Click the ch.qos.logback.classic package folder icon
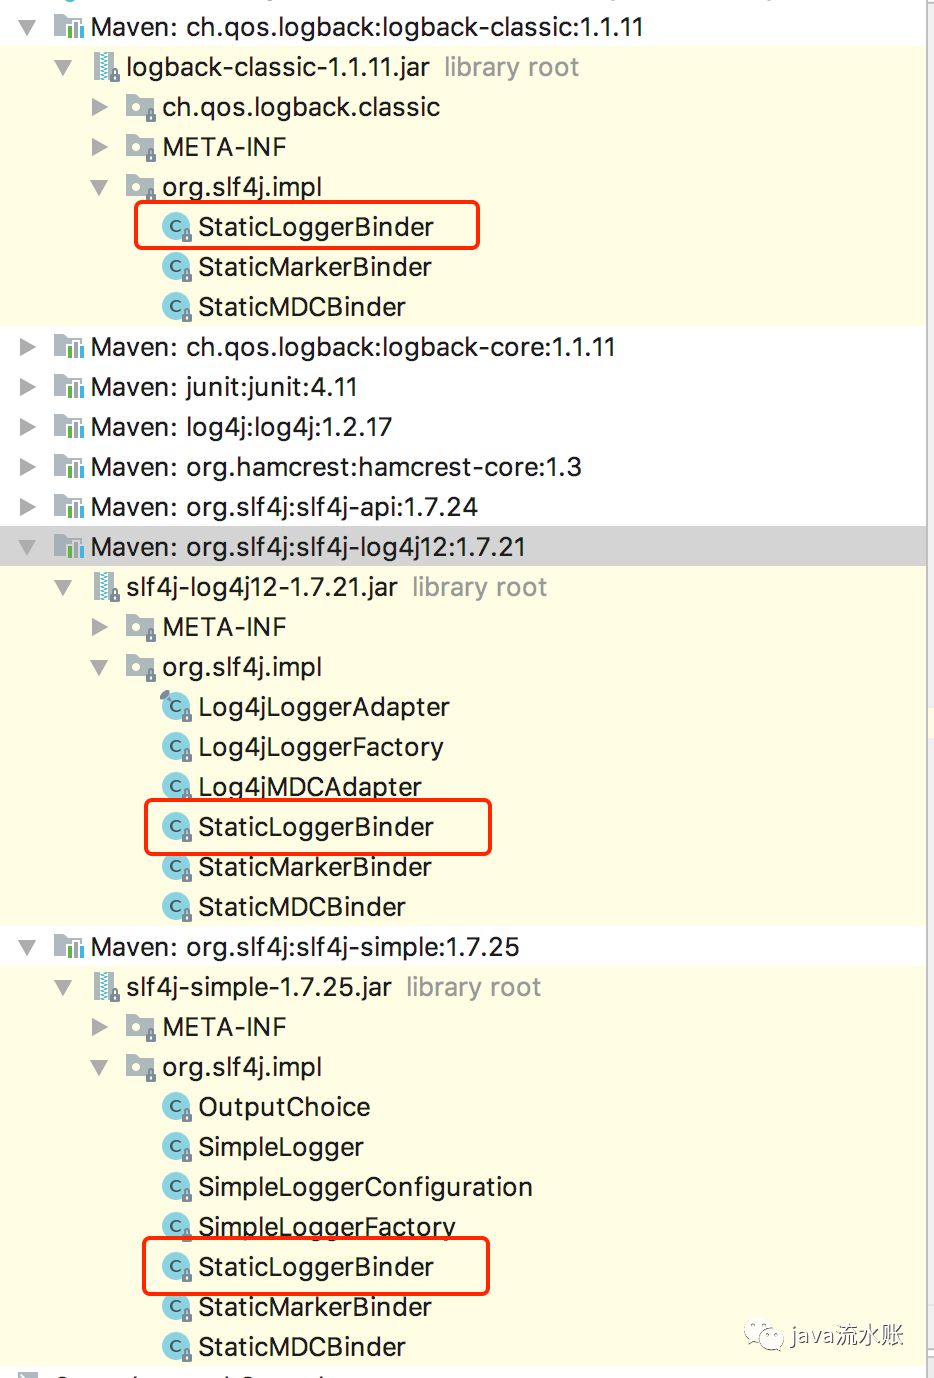 (x=140, y=107)
